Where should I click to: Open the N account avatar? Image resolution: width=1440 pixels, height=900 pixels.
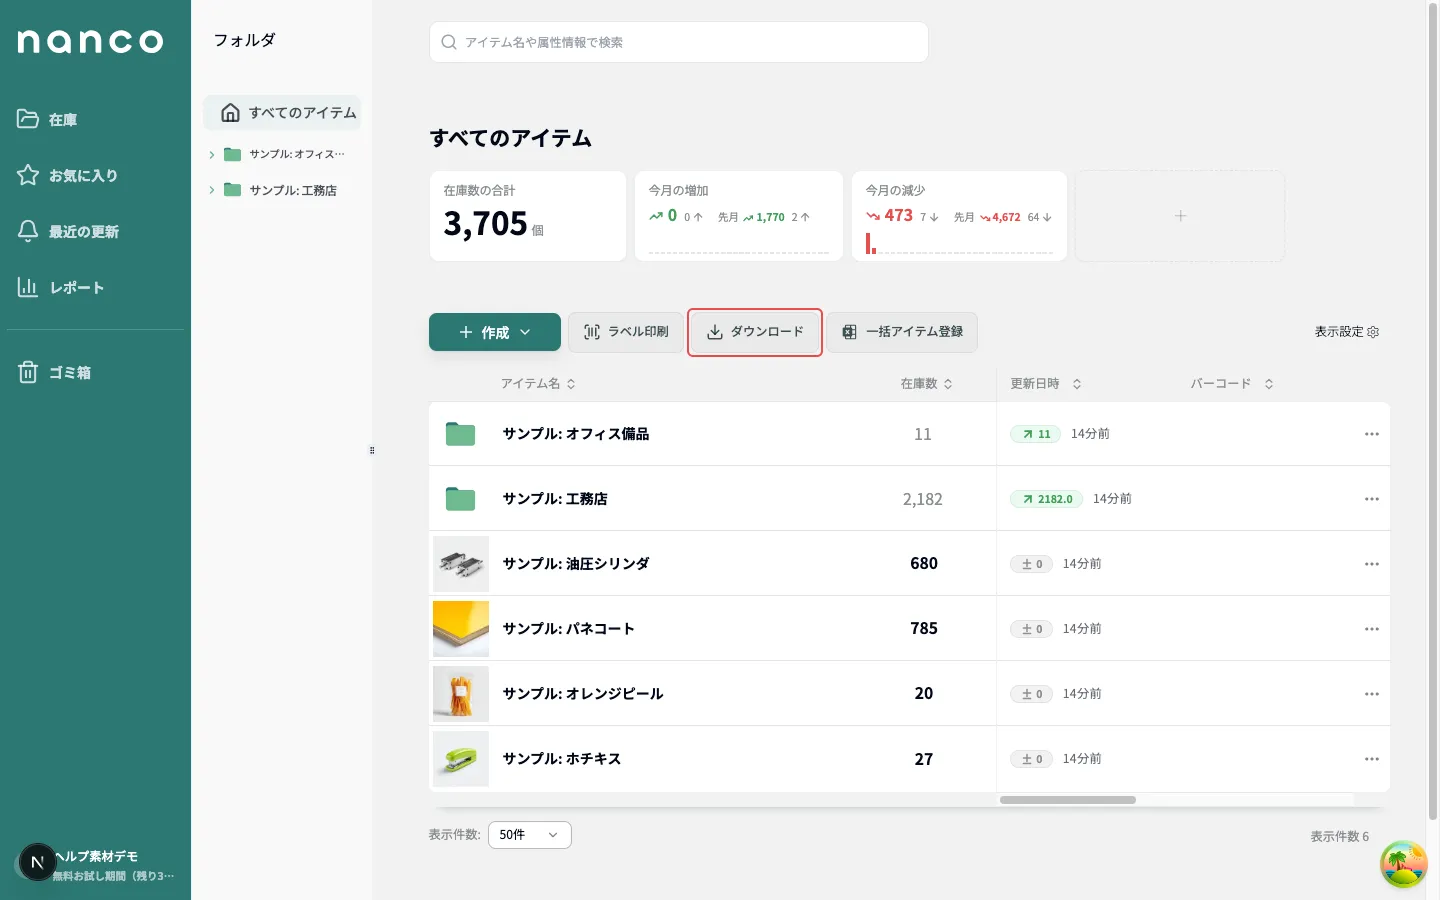38,862
